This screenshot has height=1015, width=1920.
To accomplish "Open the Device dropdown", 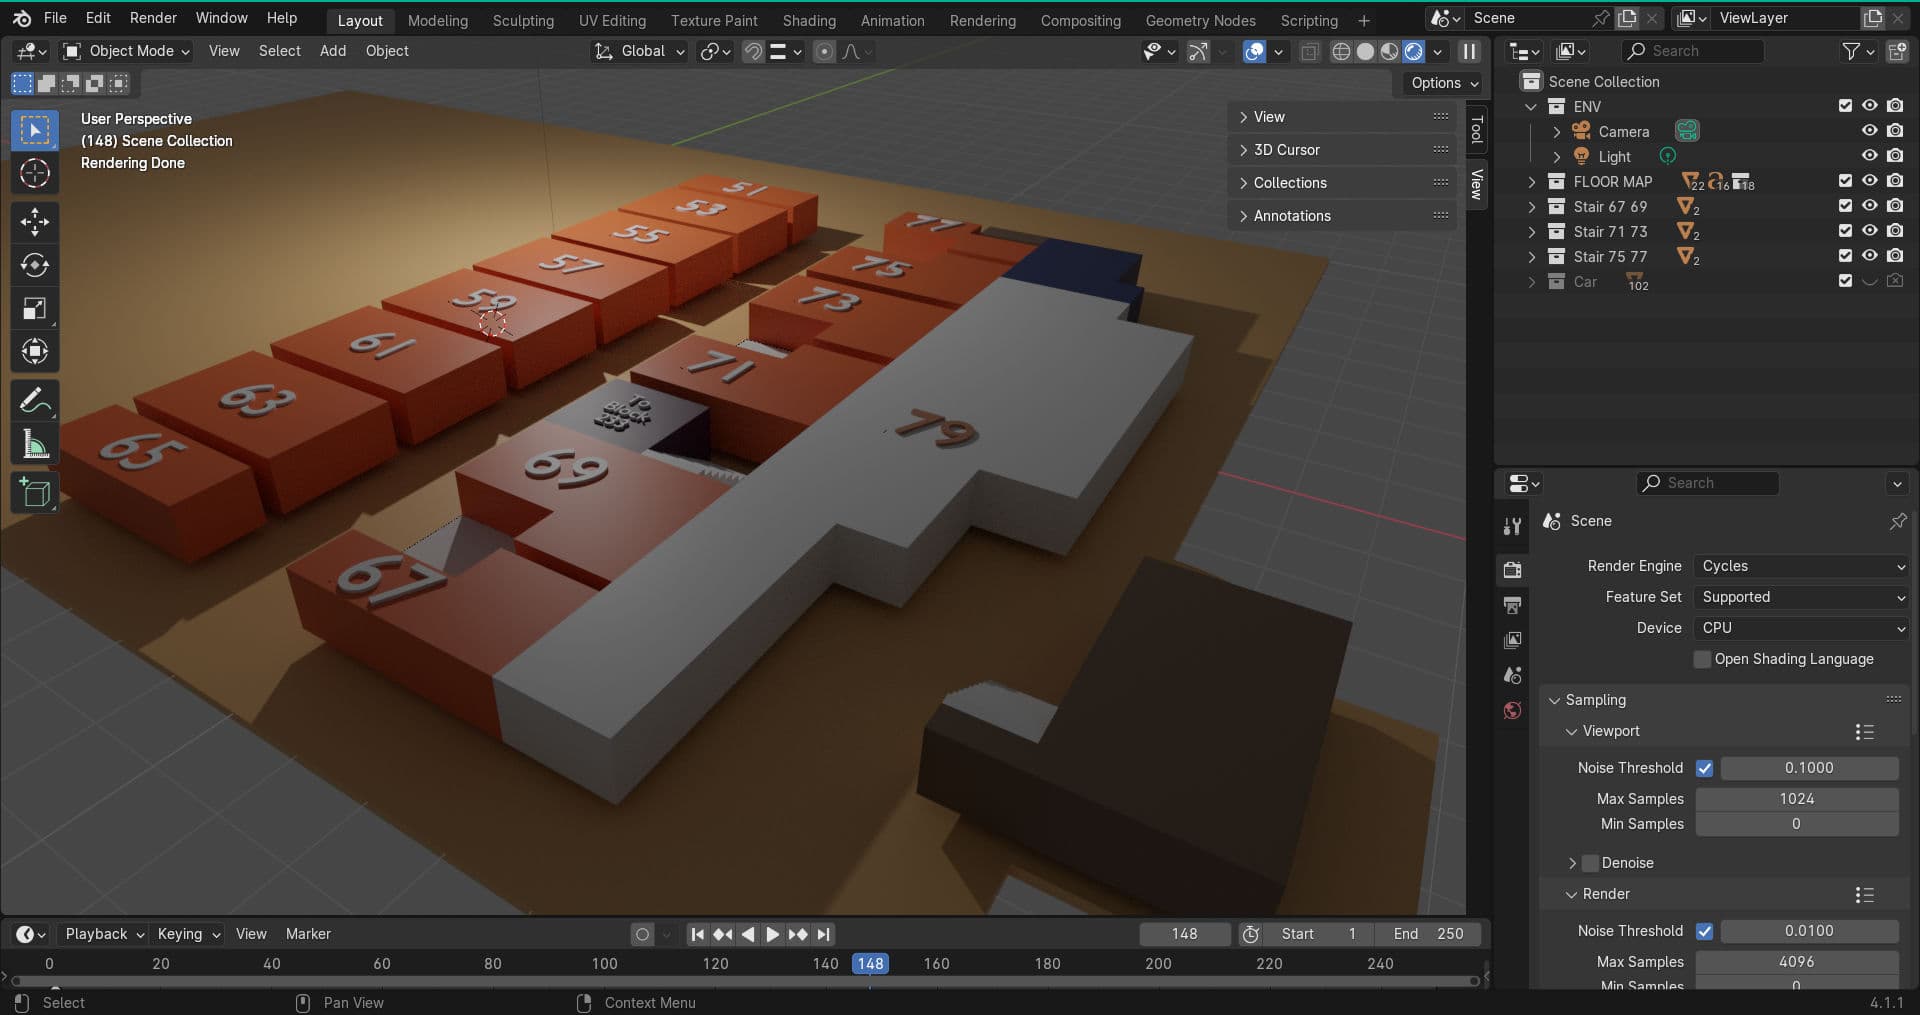I will click(1802, 628).
